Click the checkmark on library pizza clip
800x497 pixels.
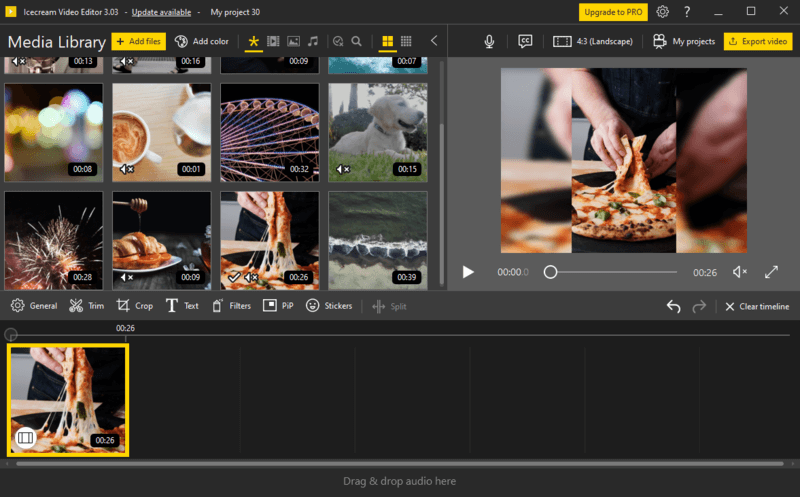click(x=234, y=277)
